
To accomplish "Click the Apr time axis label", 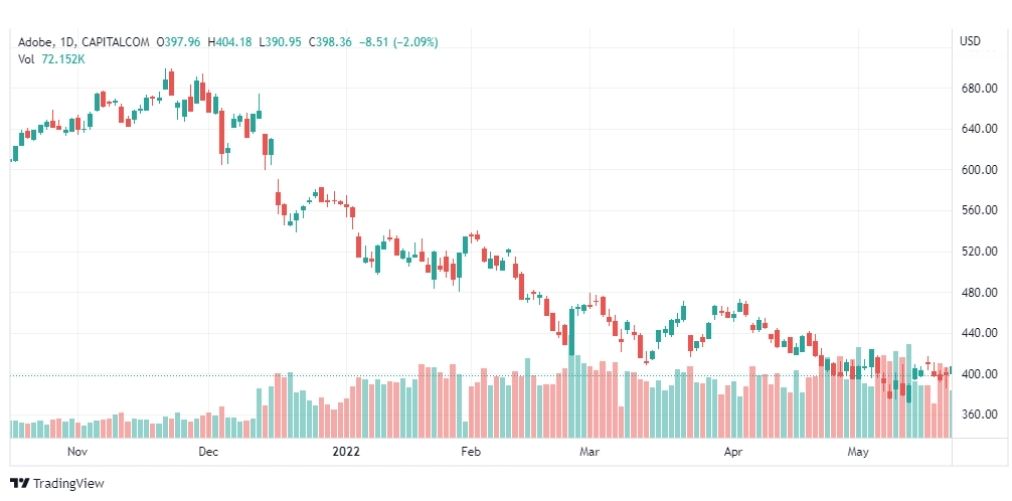I will click(733, 451).
